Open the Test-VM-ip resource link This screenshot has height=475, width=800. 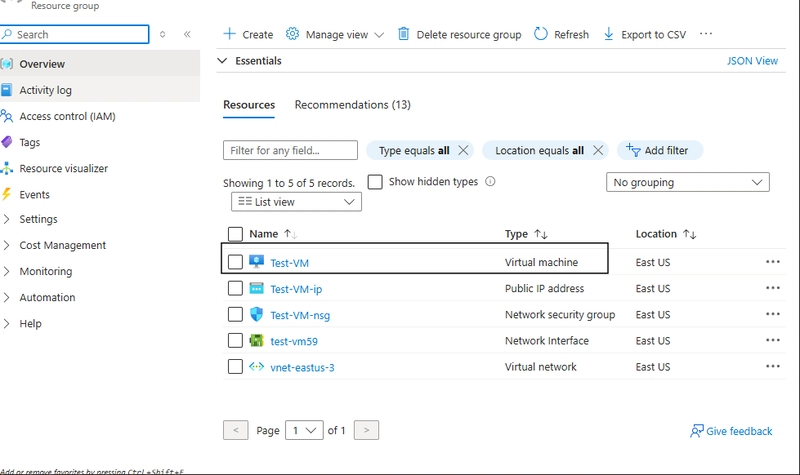[x=296, y=289]
